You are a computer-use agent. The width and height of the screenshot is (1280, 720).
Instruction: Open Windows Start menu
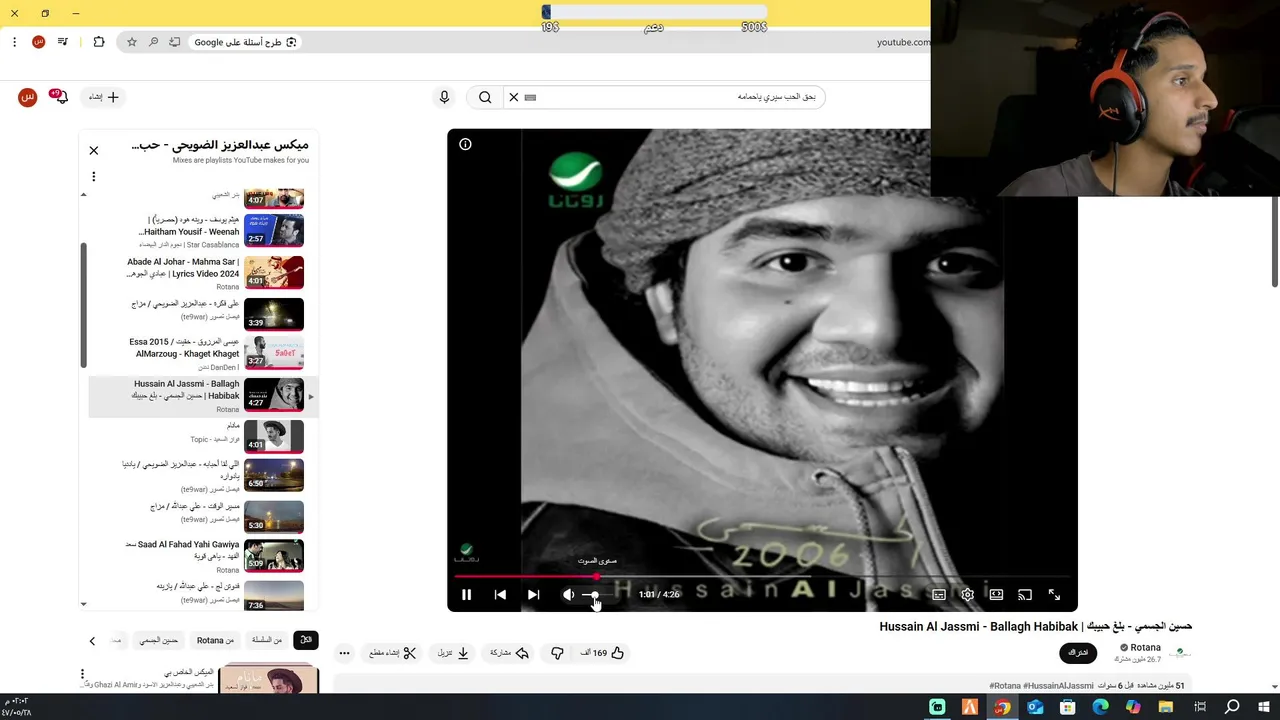[x=1266, y=707]
